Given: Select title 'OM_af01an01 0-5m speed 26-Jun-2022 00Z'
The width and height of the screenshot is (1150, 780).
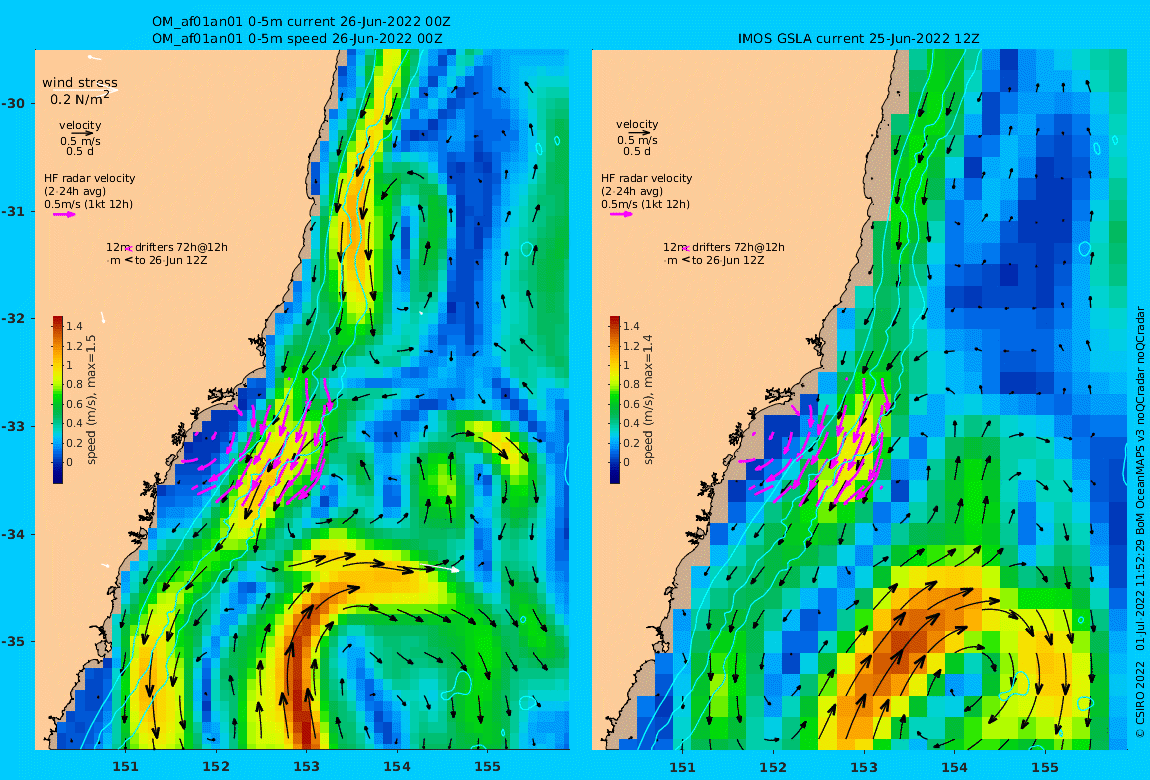Looking at the screenshot, I should [297, 38].
